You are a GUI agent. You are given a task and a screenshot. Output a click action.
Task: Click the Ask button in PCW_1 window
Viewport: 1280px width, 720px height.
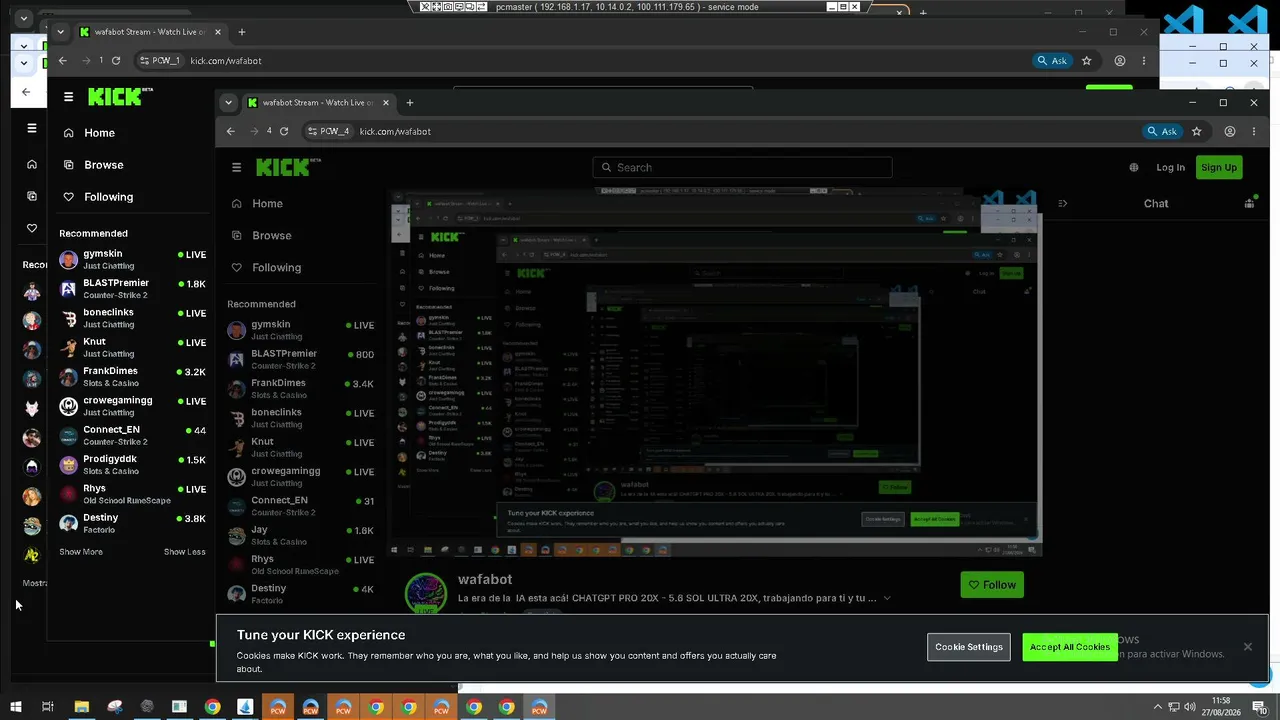pyautogui.click(x=1053, y=60)
